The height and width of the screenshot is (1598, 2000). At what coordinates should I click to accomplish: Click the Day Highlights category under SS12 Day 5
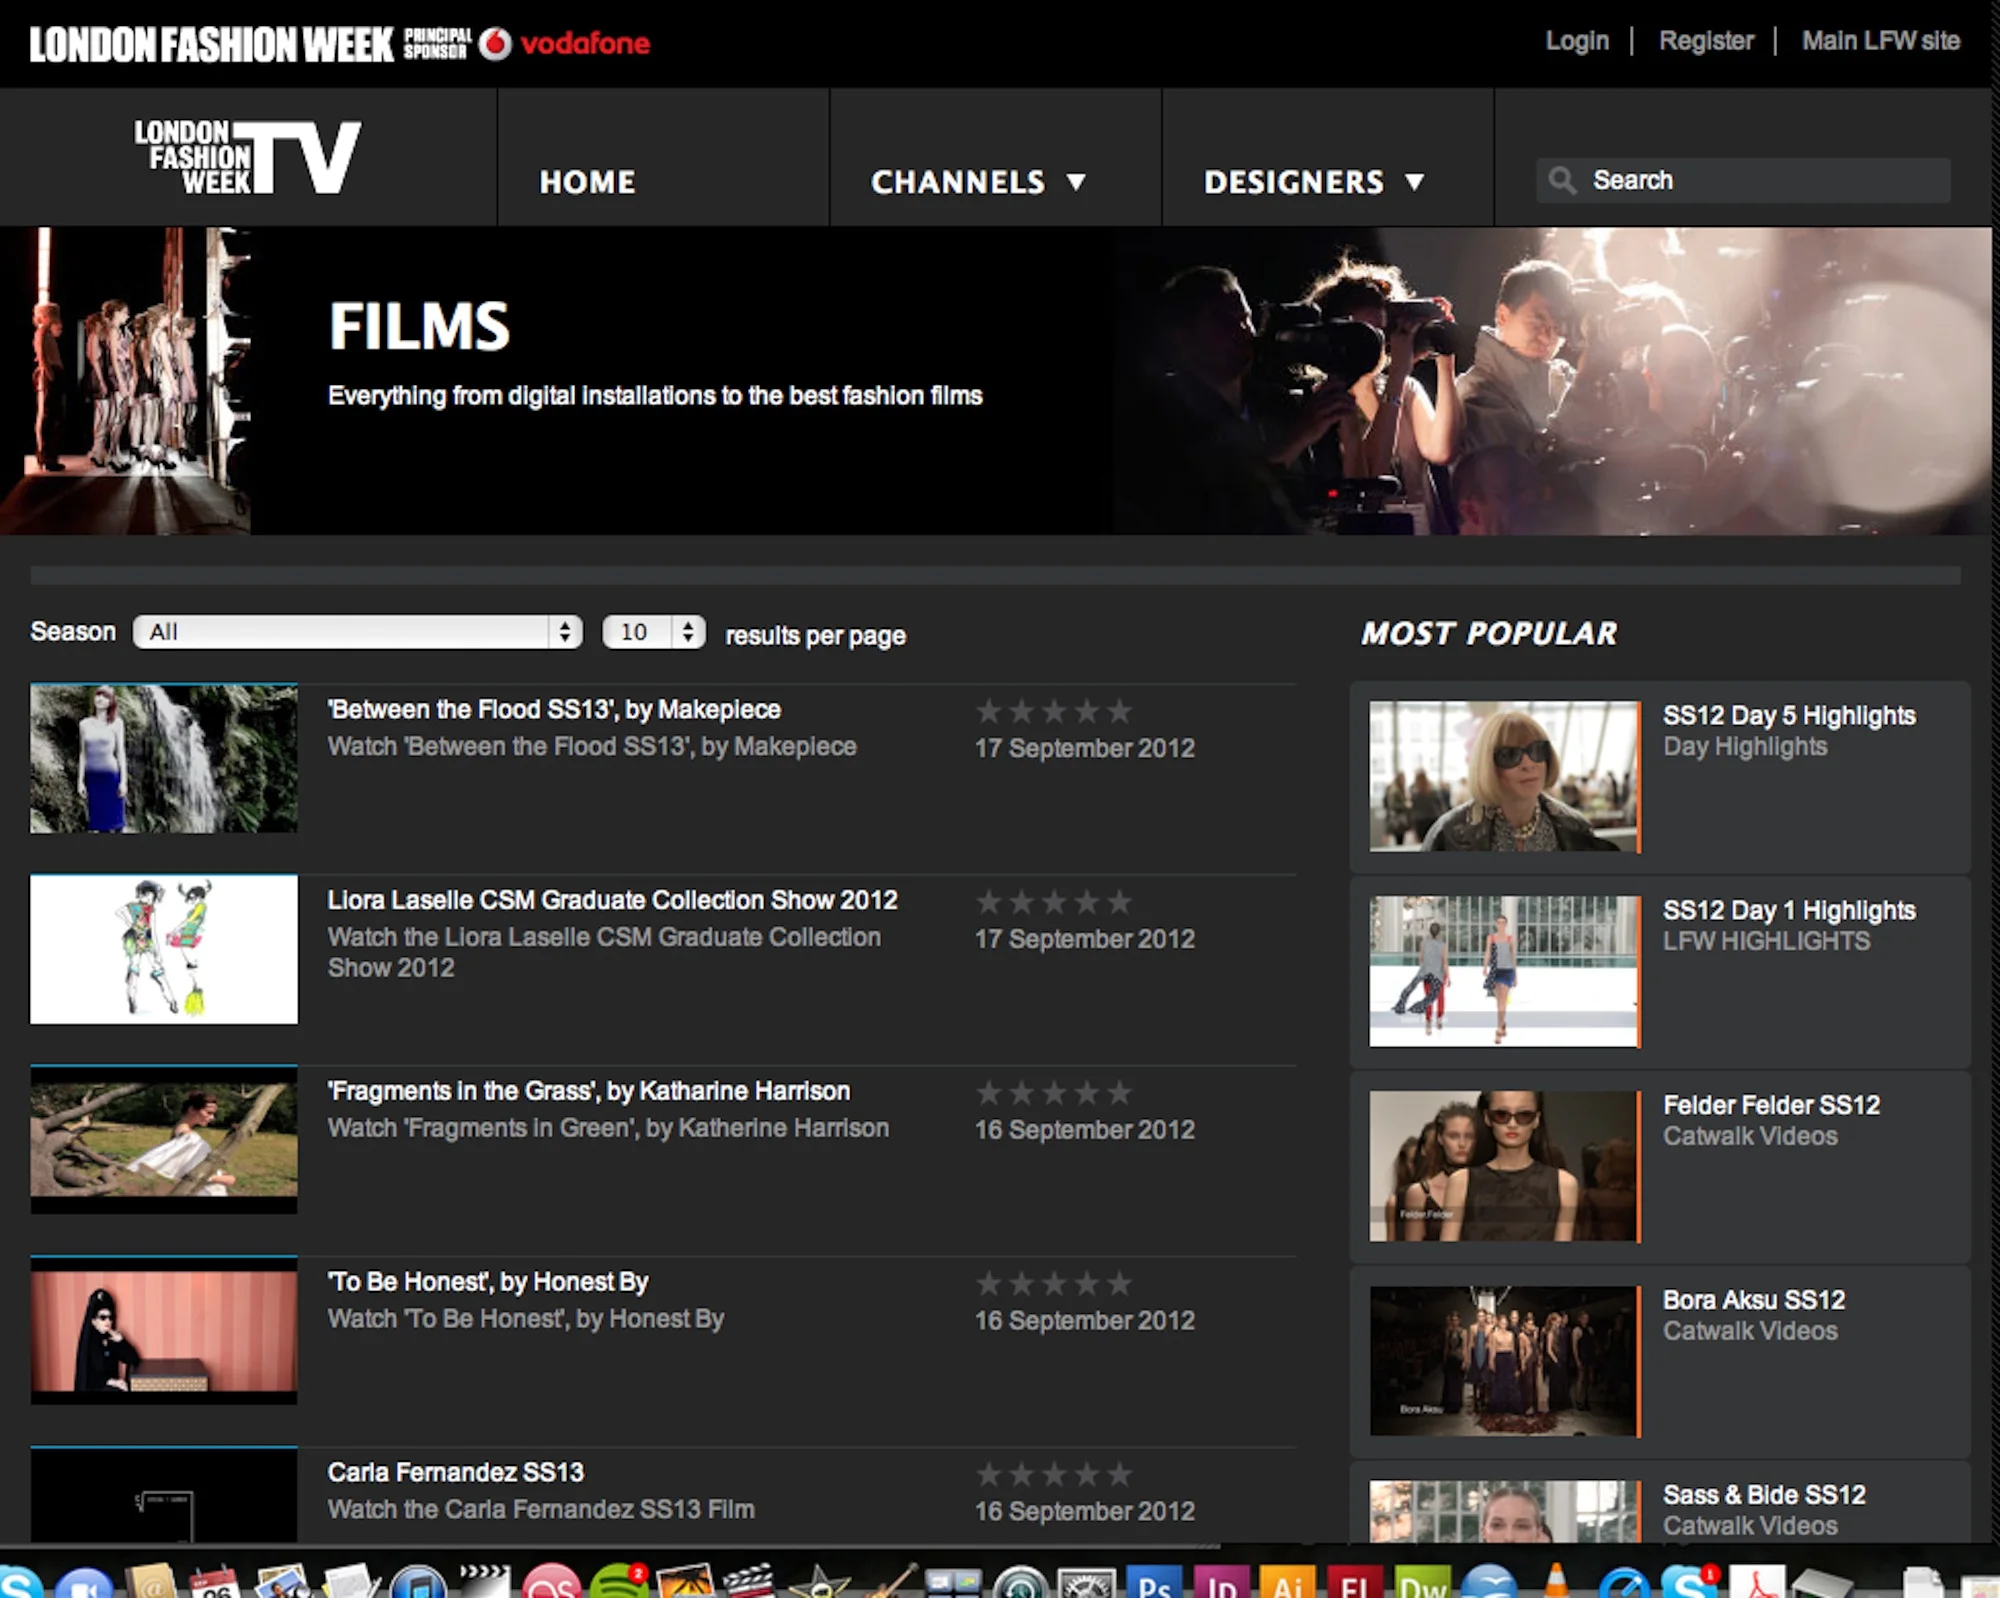pos(1745,747)
